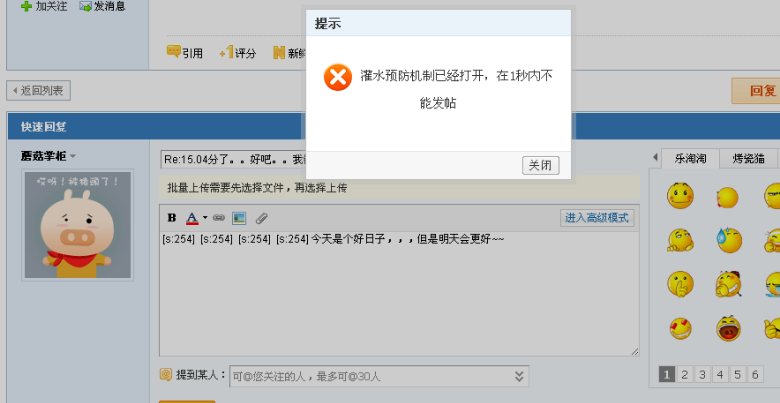Click the Bold formatting icon
The width and height of the screenshot is (780, 403).
[172, 217]
